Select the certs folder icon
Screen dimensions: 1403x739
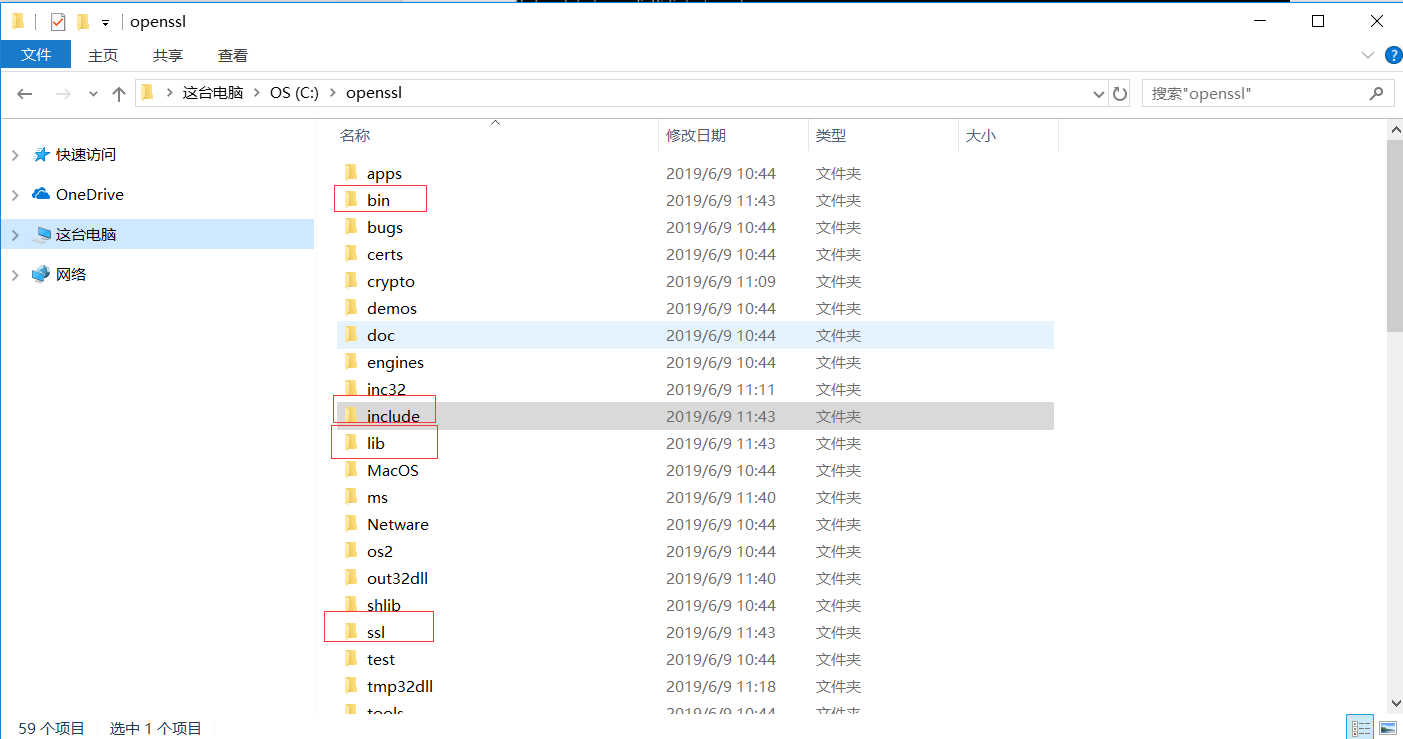pos(351,254)
